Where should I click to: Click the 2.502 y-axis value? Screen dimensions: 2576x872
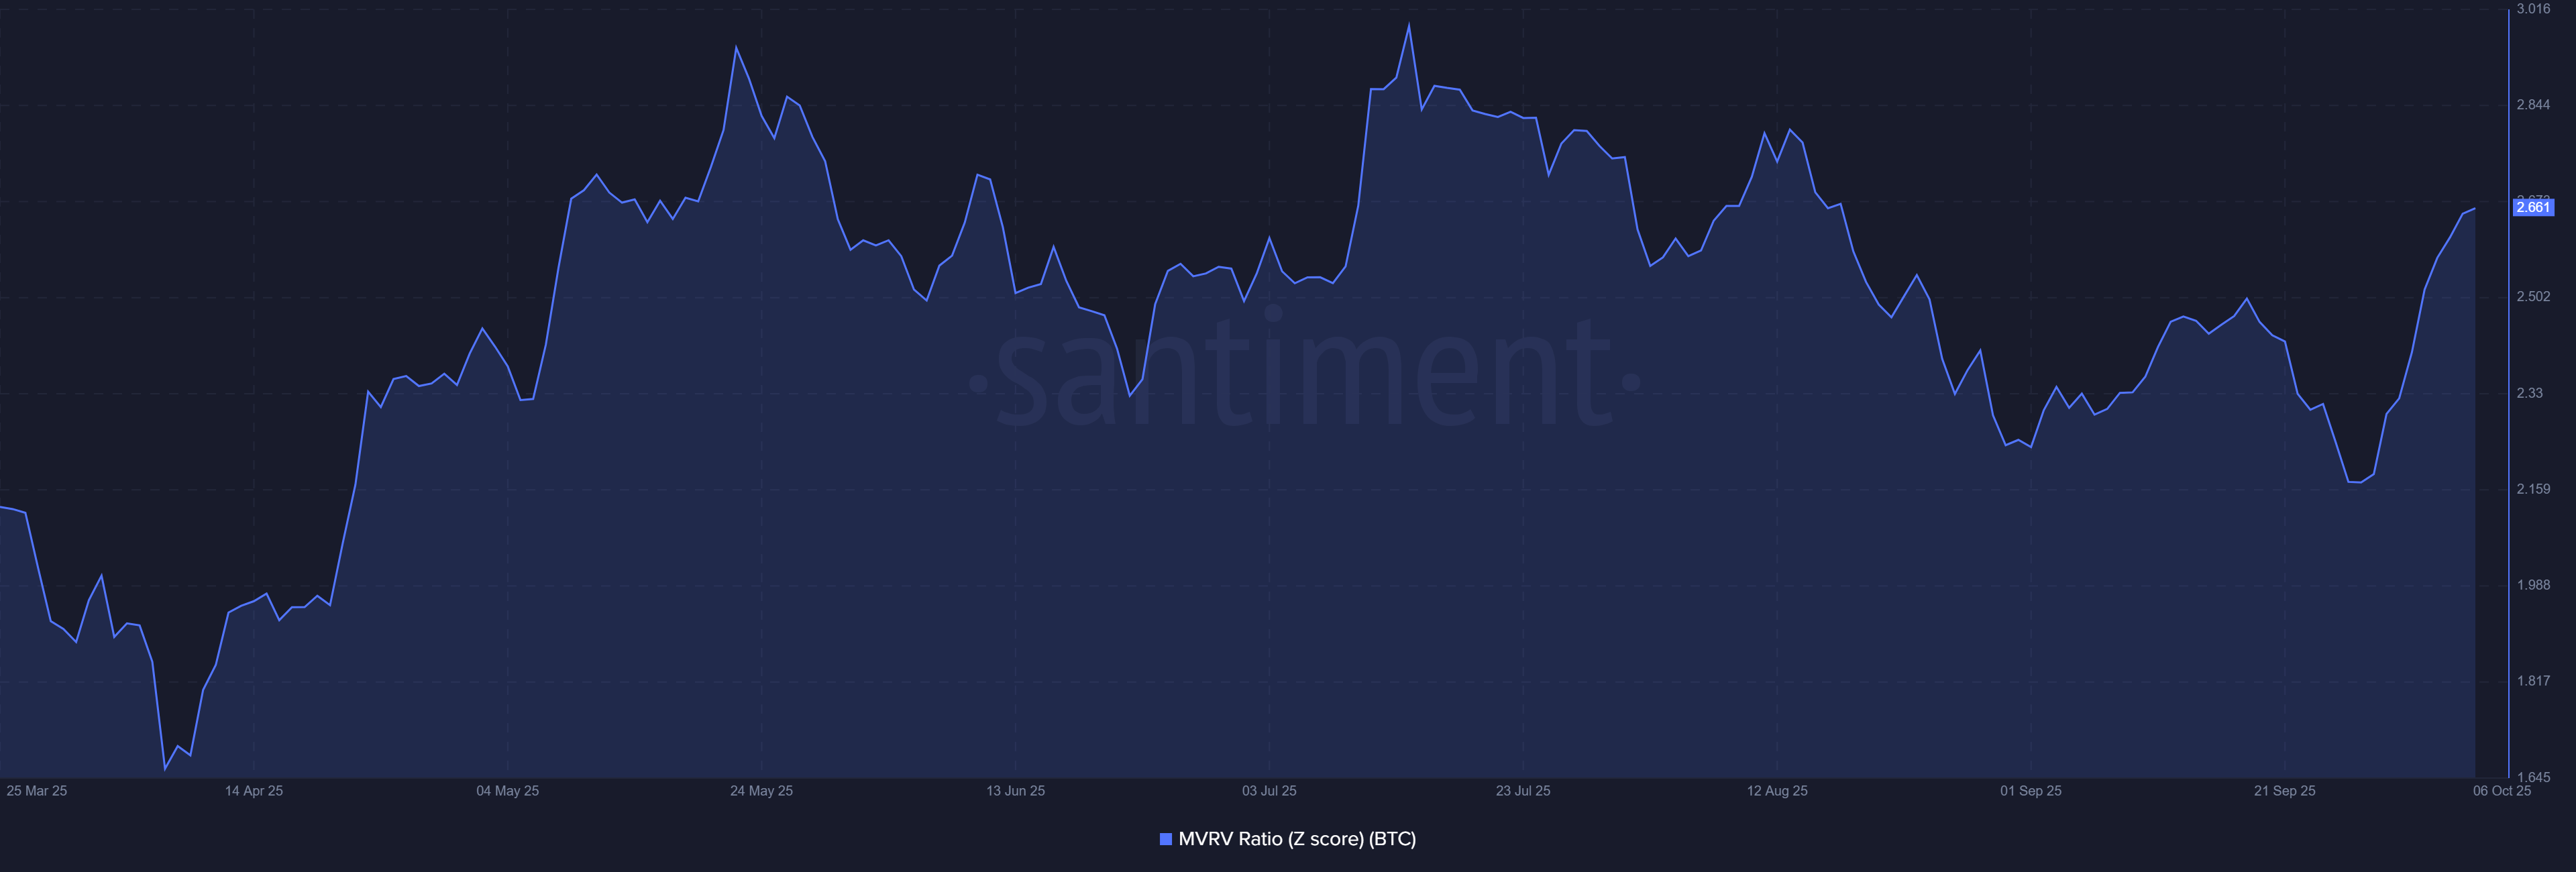(2533, 297)
